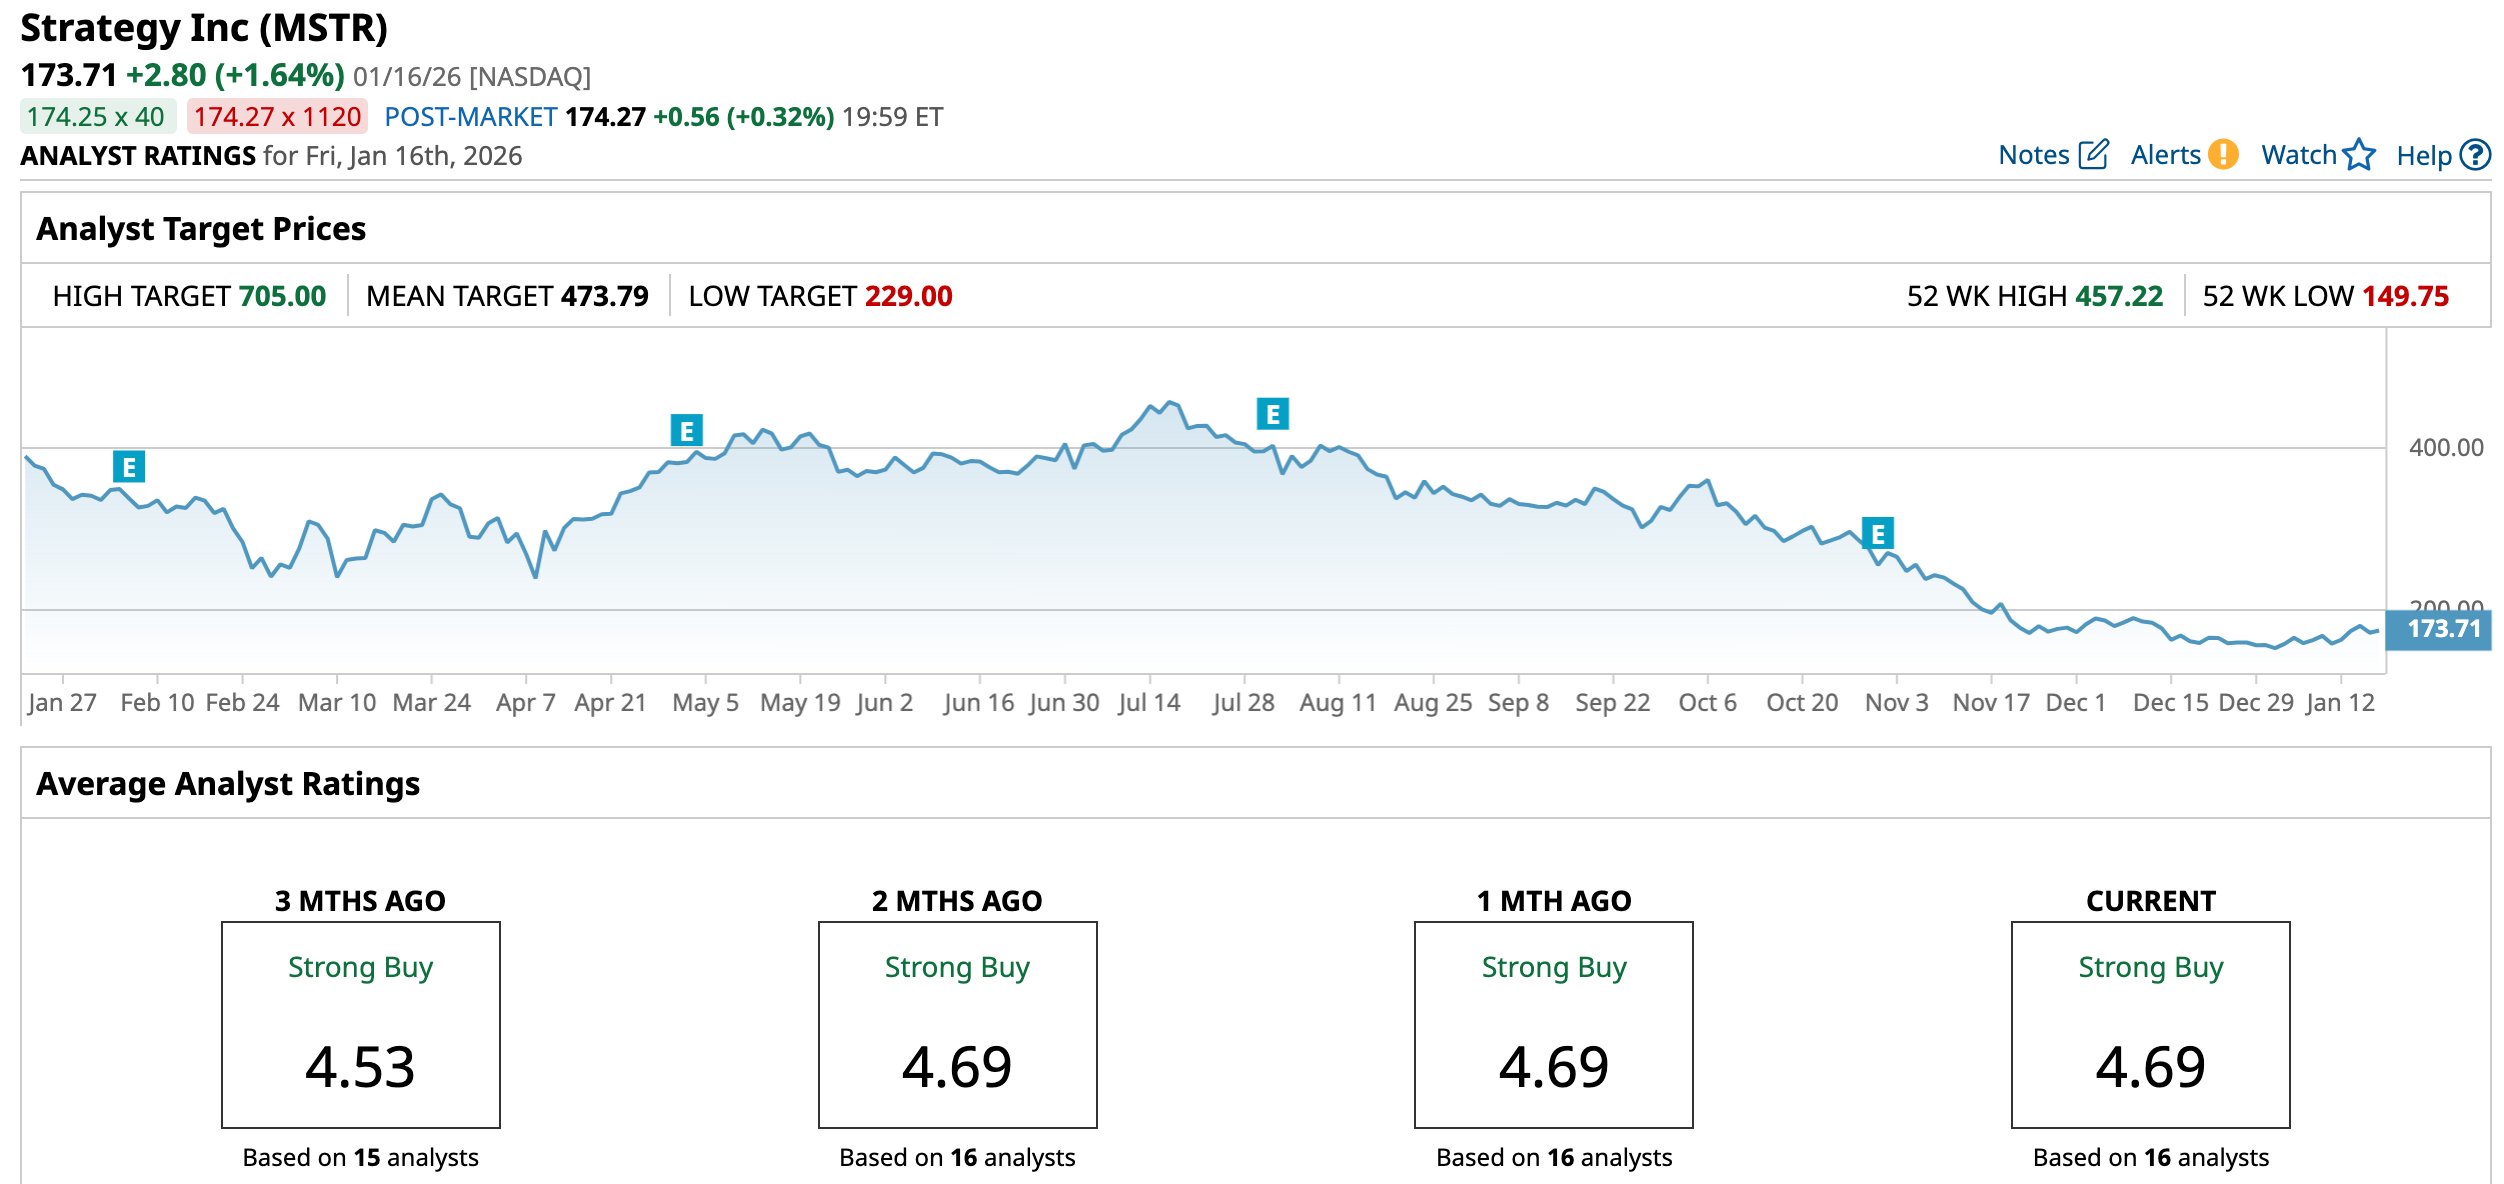The height and width of the screenshot is (1184, 2504).
Task: Select the 3 MTHS AGO rating box
Action: click(360, 1025)
